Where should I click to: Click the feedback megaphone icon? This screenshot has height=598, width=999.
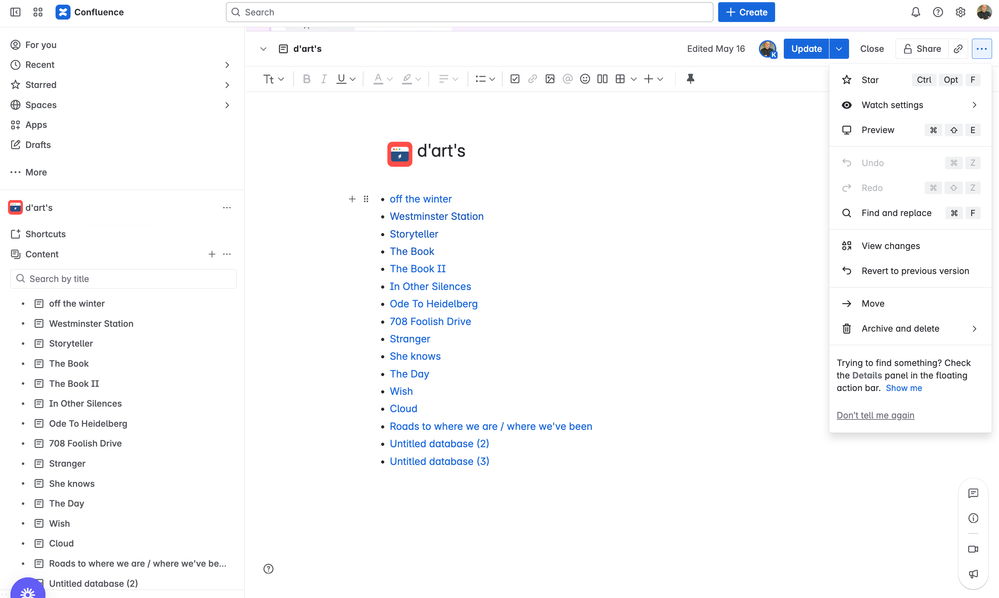[x=973, y=574]
